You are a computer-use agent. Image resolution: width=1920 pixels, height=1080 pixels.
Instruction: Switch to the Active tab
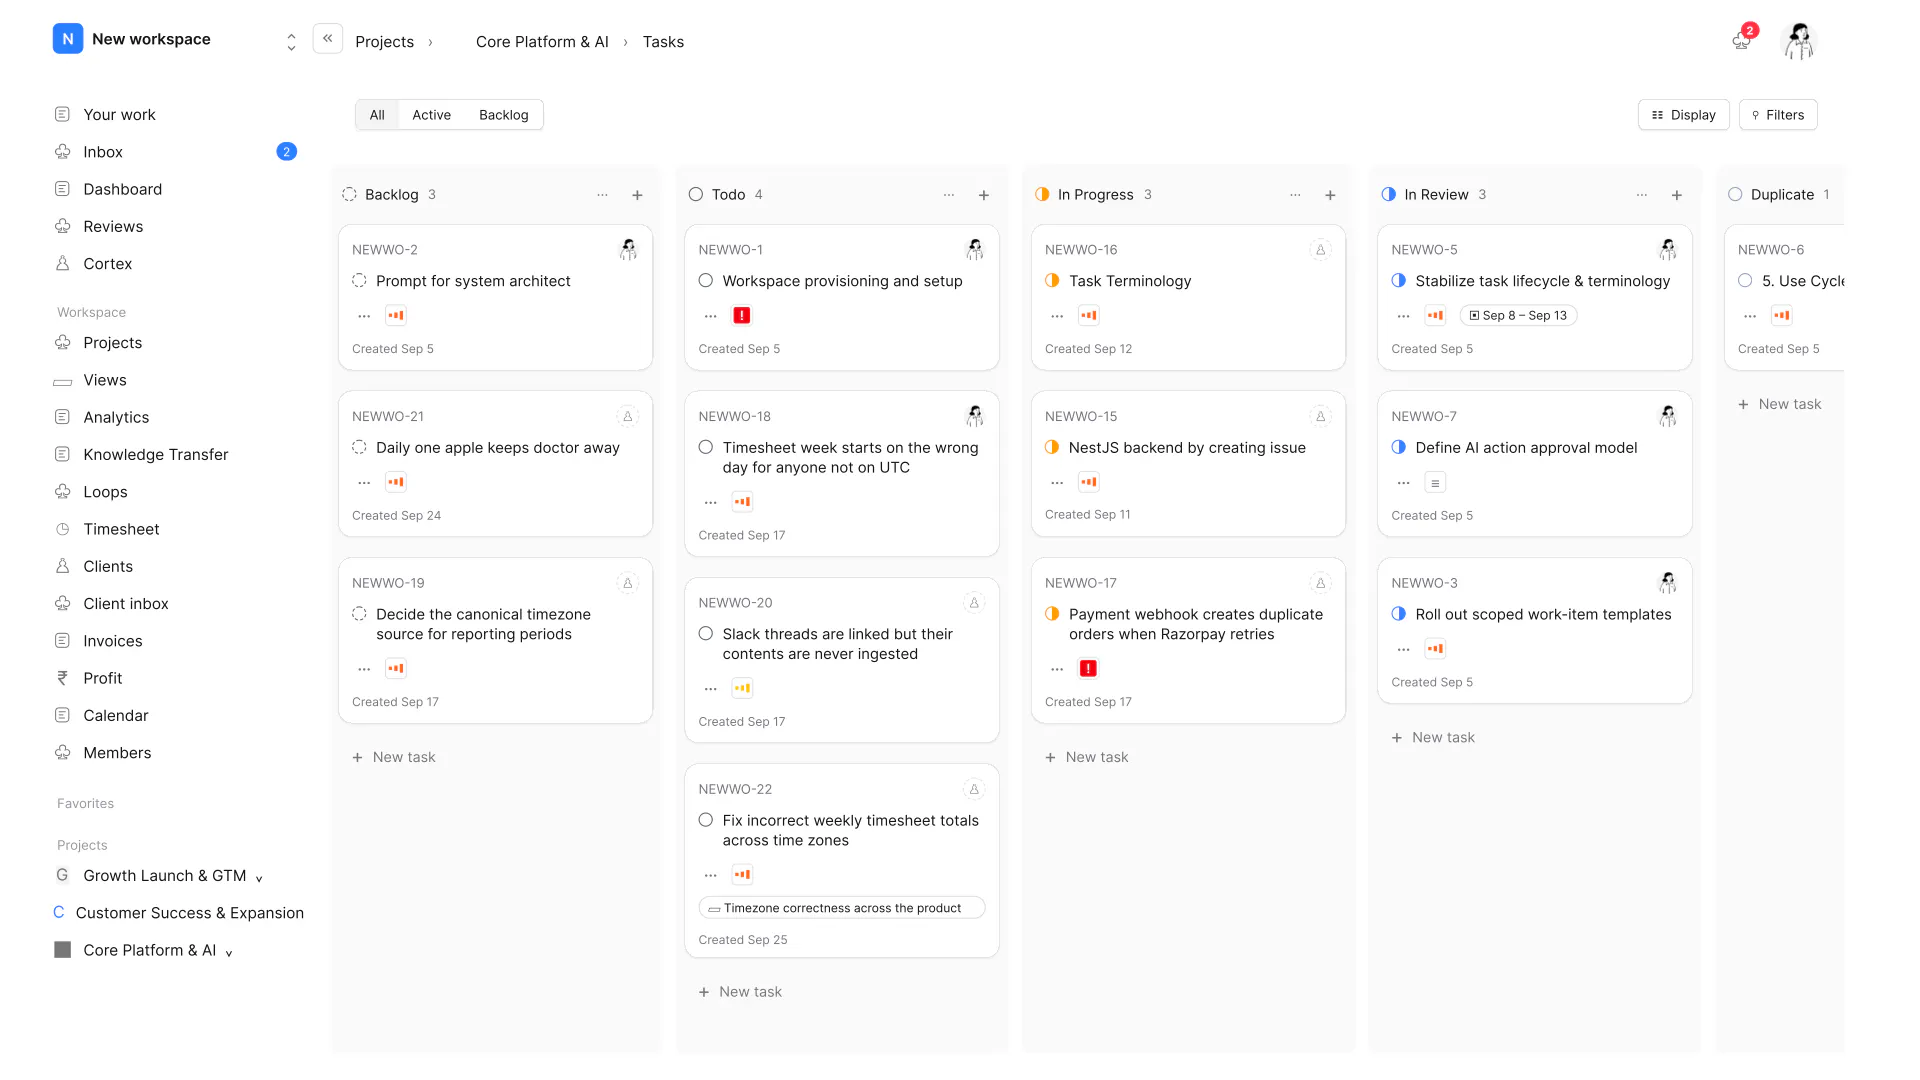431,115
